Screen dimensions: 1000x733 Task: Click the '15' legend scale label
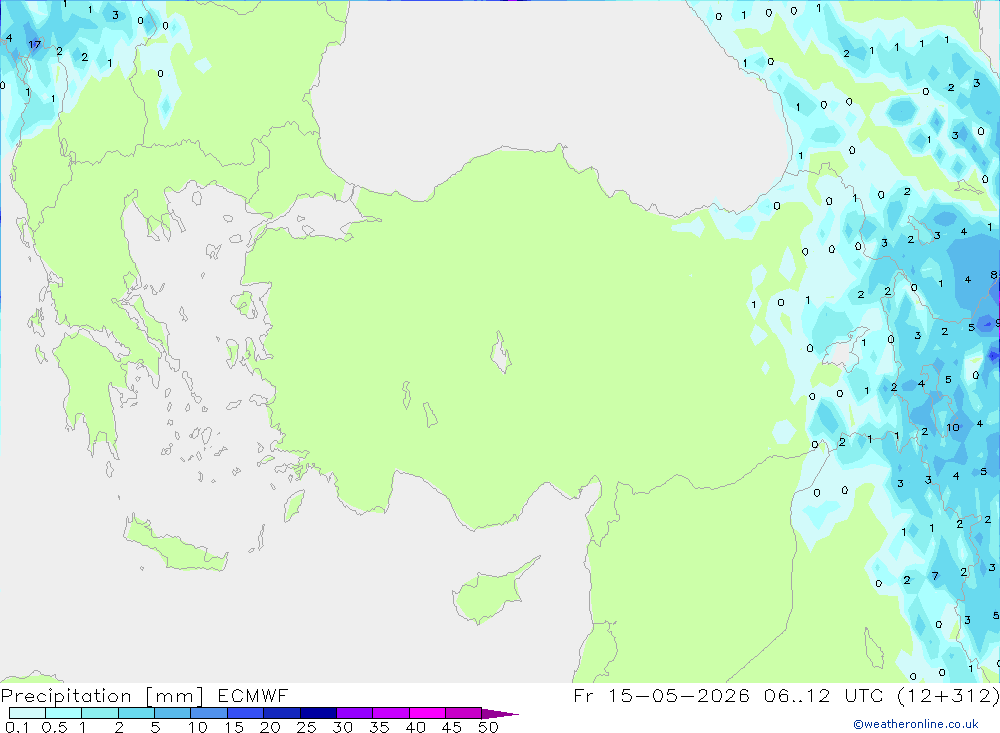[234, 727]
